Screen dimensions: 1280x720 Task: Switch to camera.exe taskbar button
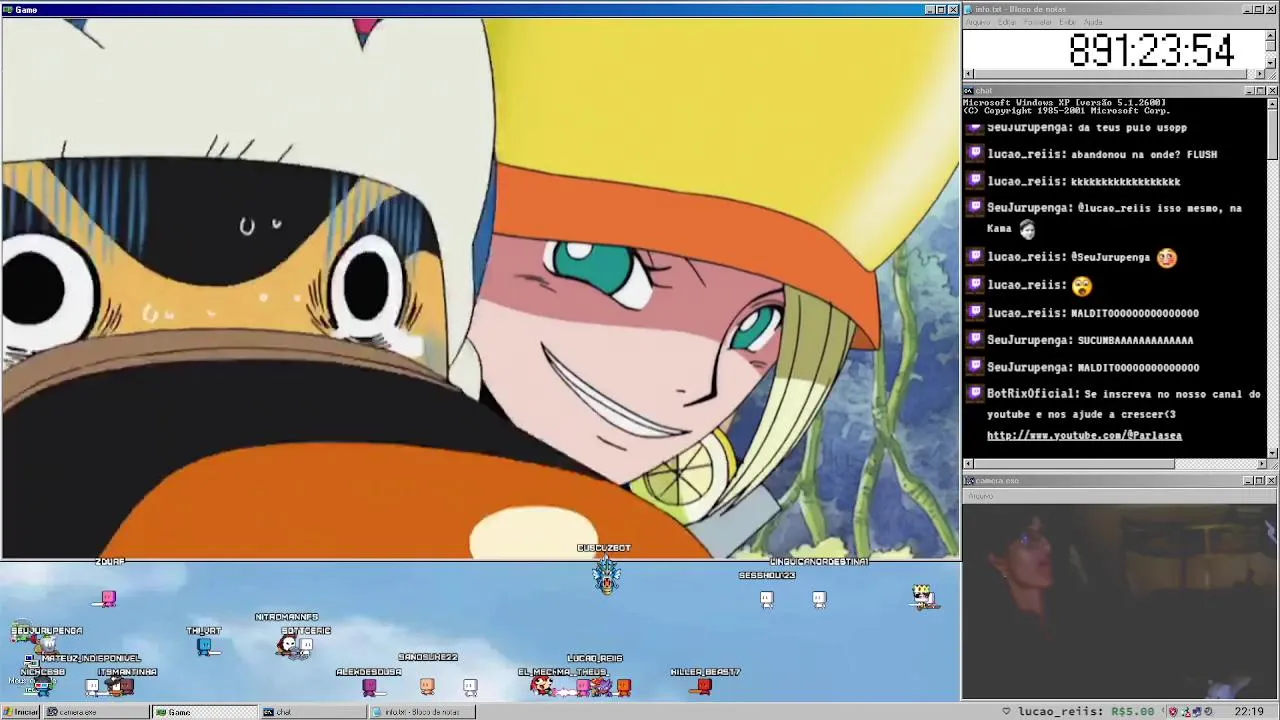97,712
